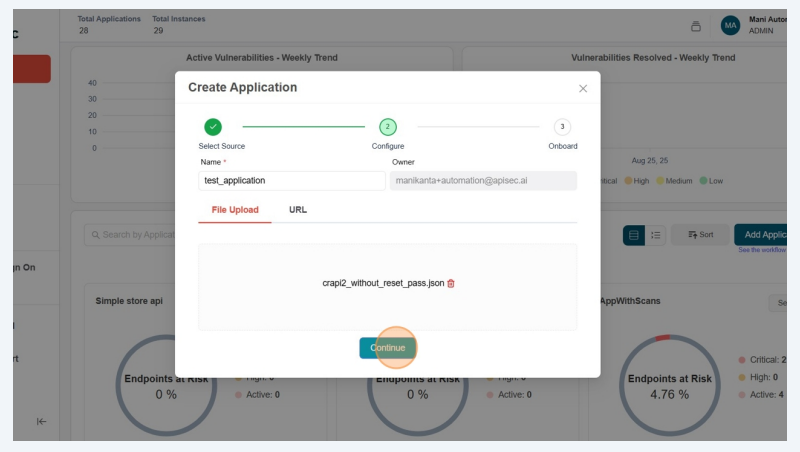The image size is (800, 452).
Task: Click the Owner email field
Action: 483,181
